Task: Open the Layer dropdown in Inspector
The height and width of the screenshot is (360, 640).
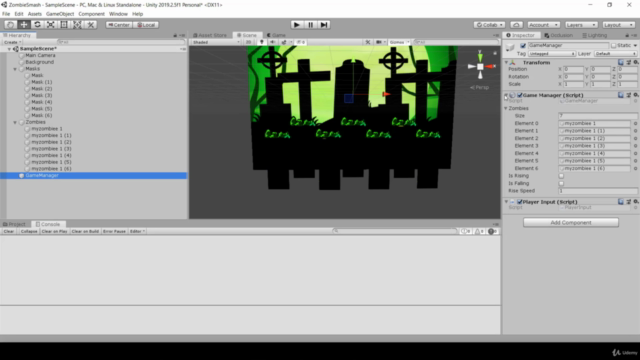Action: pos(615,54)
